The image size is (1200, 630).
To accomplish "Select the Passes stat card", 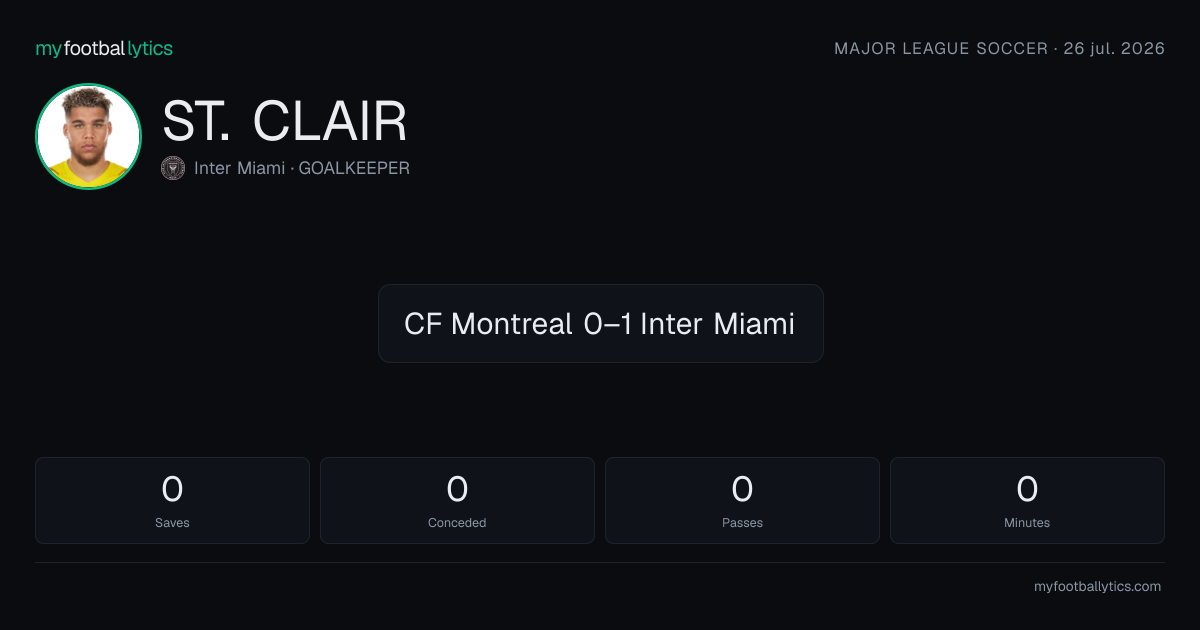I will tap(742, 500).
